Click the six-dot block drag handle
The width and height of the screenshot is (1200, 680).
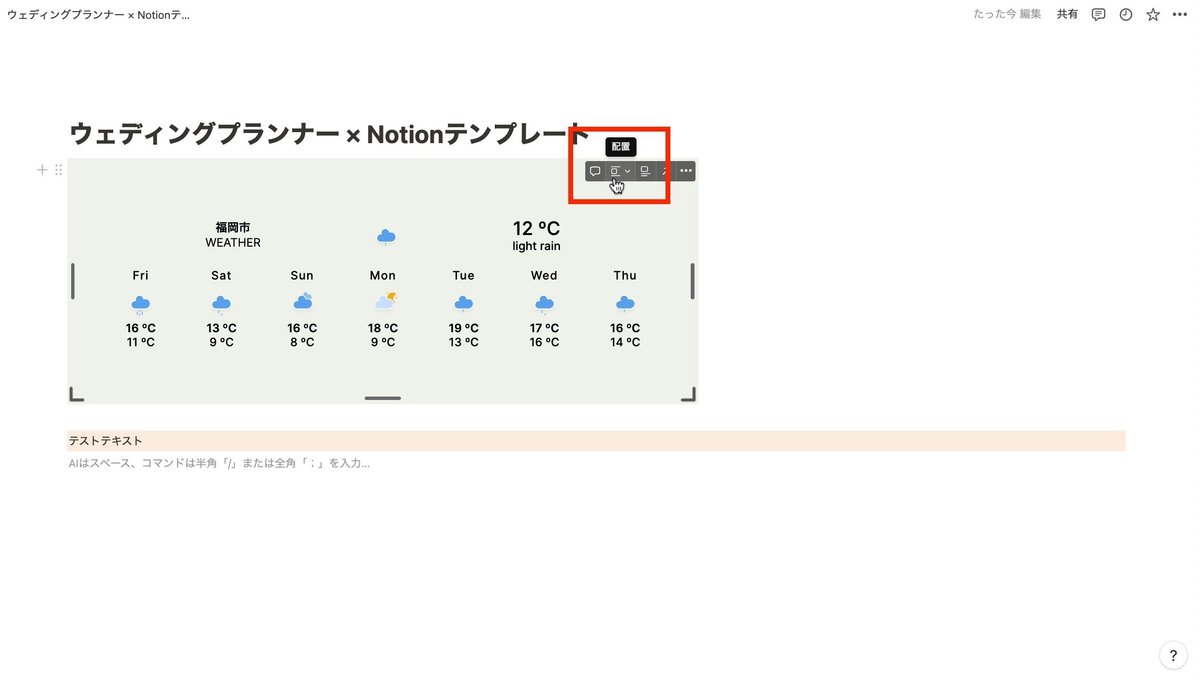(x=58, y=170)
